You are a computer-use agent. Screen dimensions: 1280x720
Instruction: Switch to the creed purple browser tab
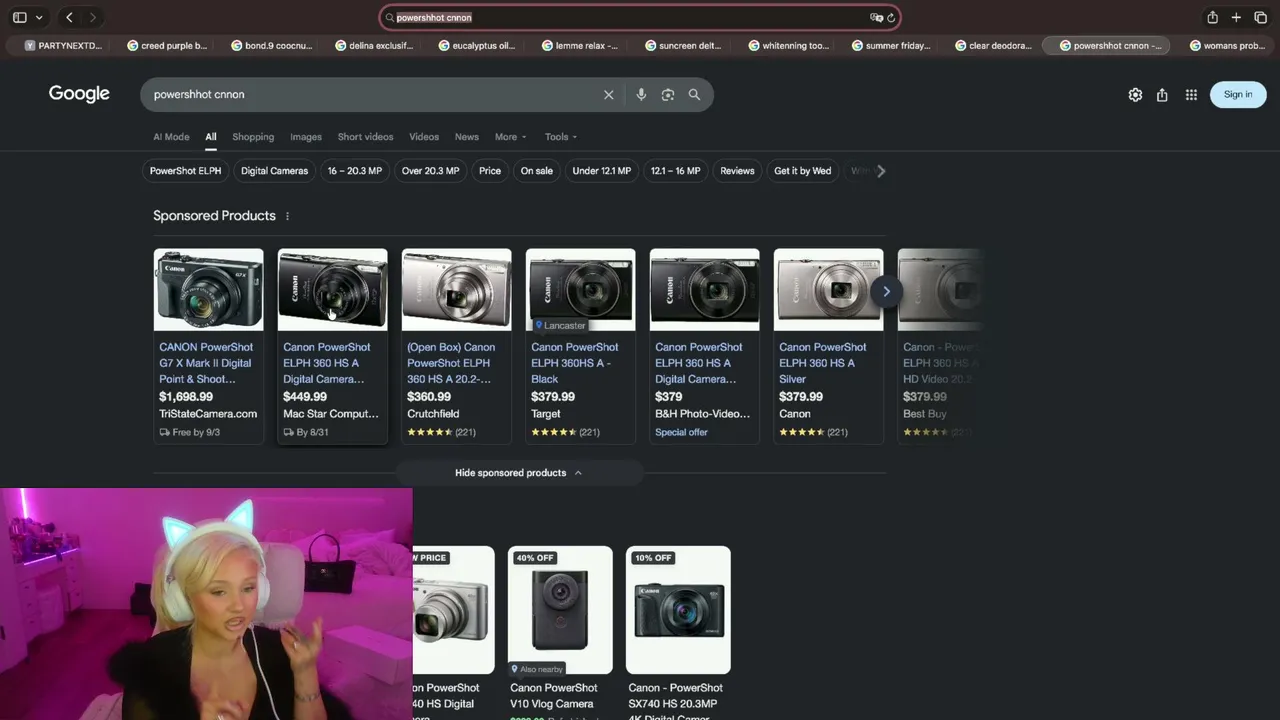(167, 45)
